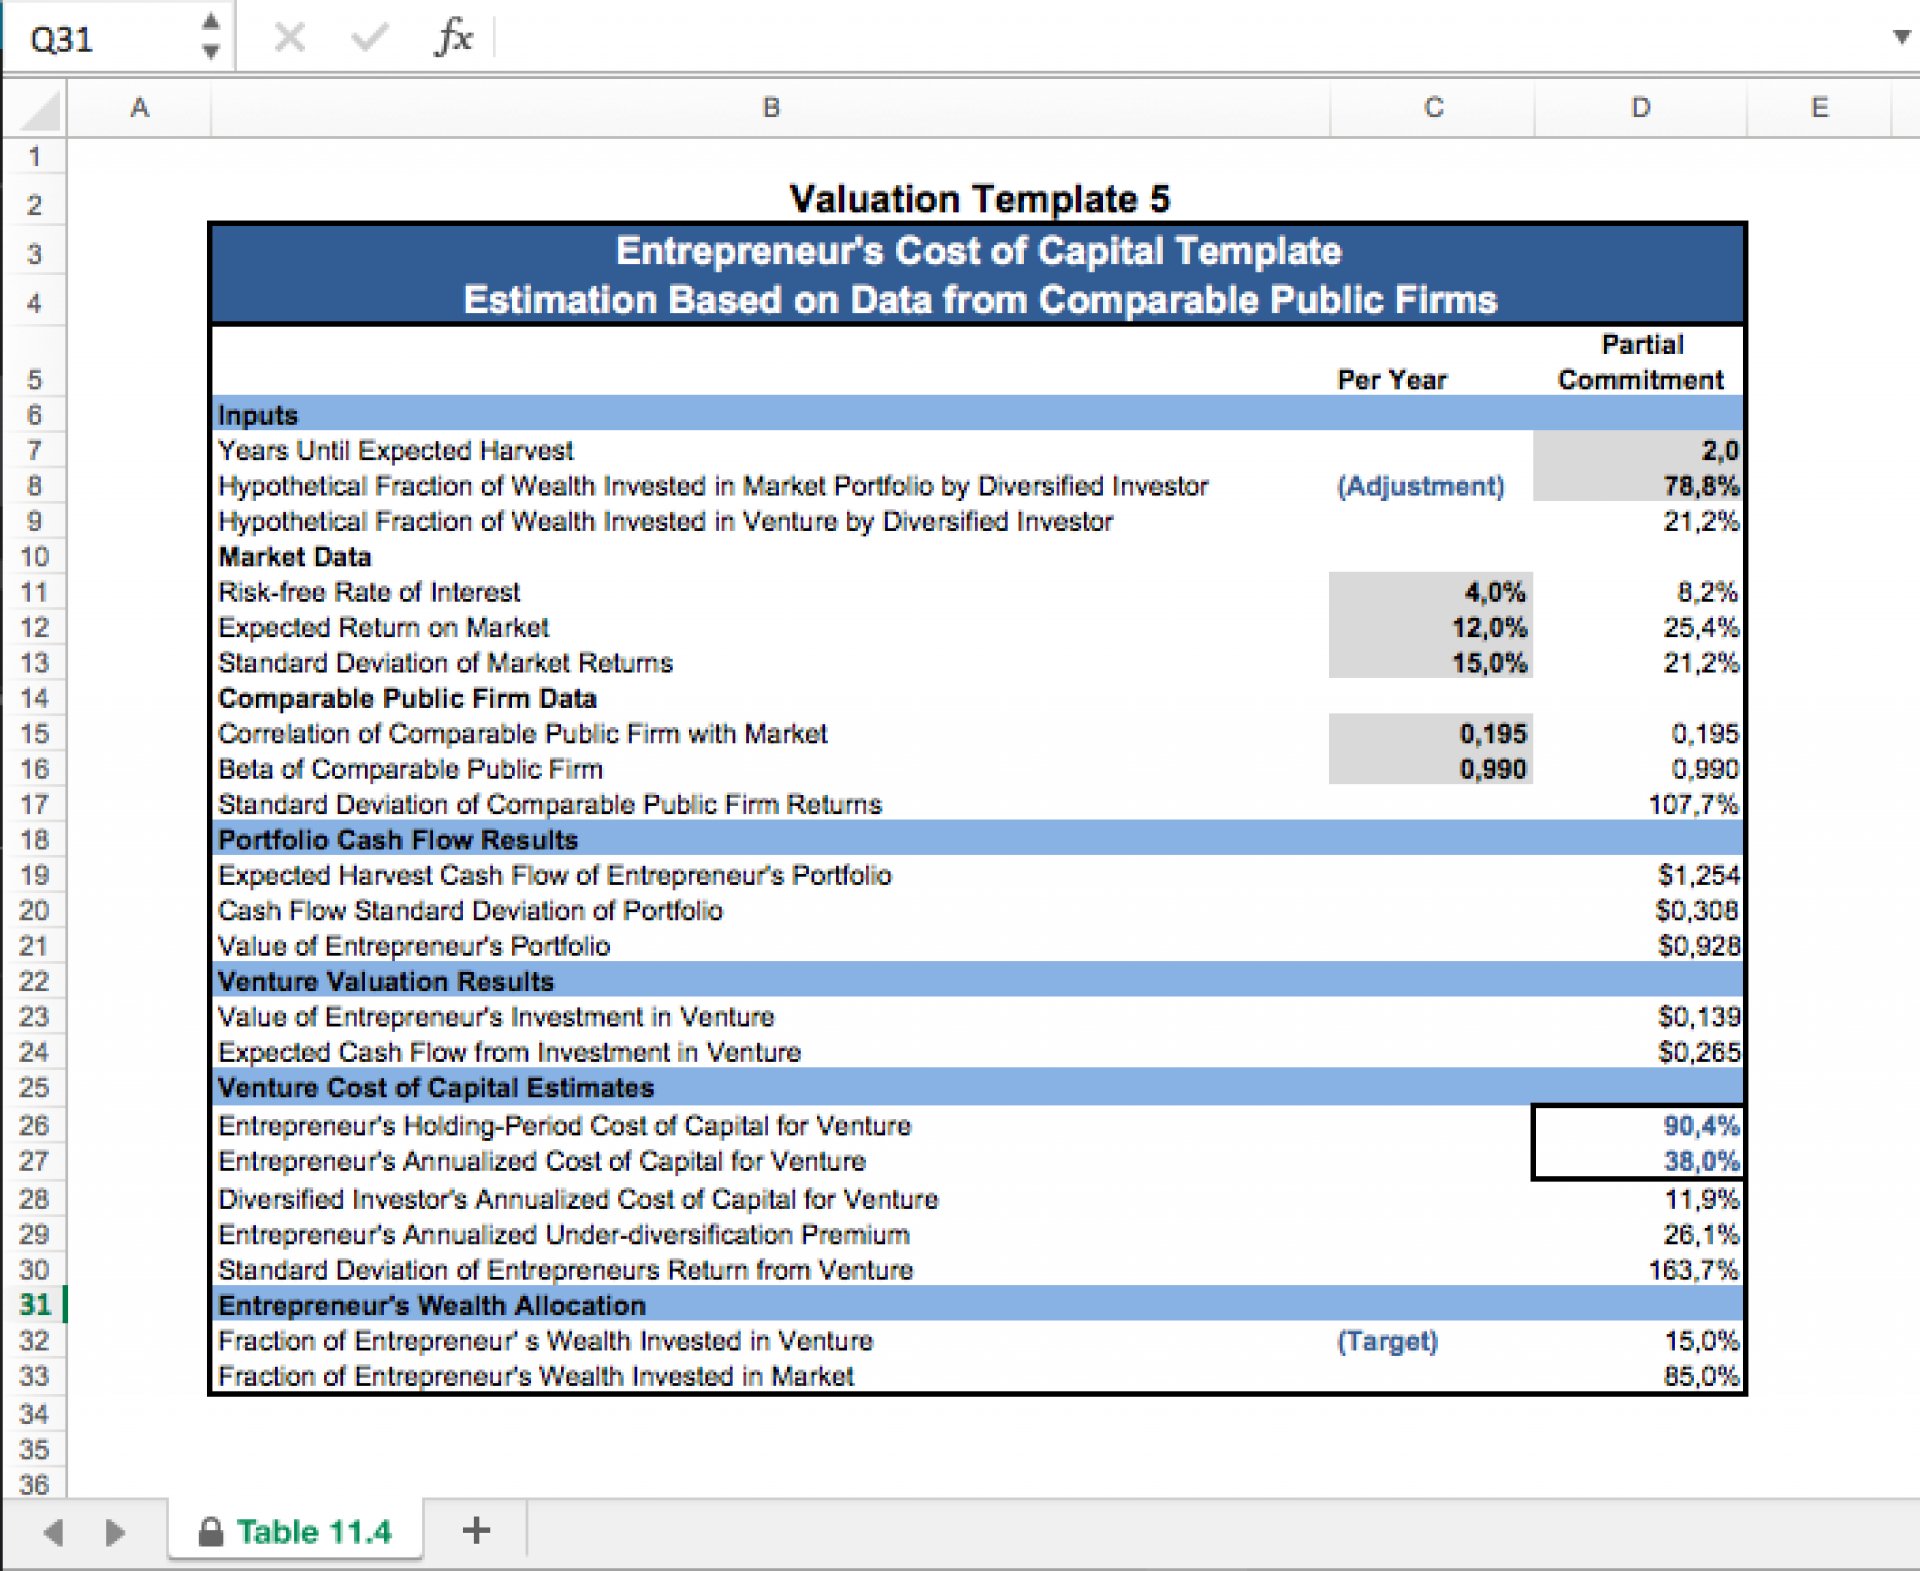Click the Comparable Public Firm Data label
Image resolution: width=1920 pixels, height=1571 pixels.
click(x=407, y=698)
